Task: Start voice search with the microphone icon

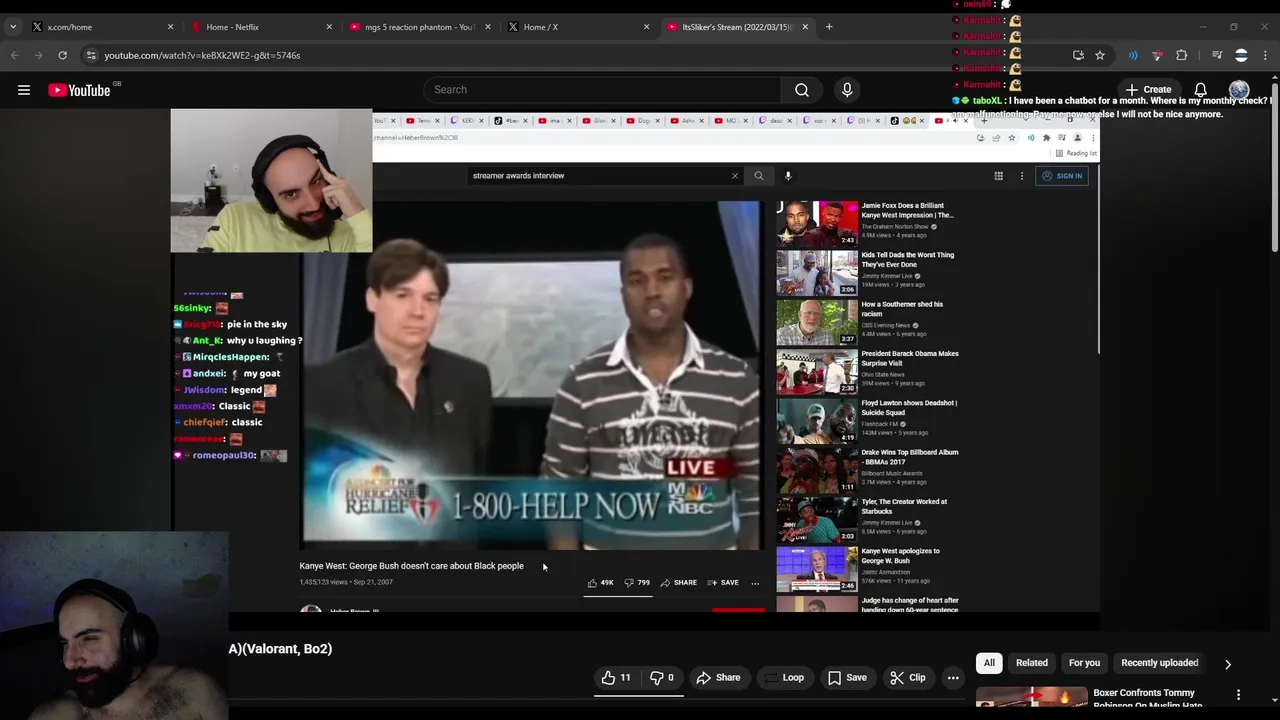Action: pyautogui.click(x=847, y=90)
